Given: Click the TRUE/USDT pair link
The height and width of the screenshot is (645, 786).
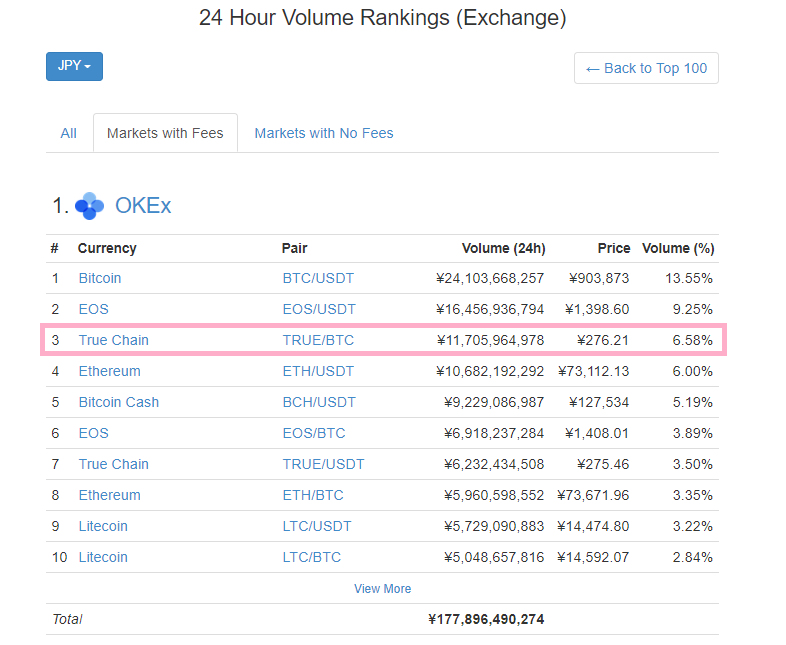Looking at the screenshot, I should pos(323,464).
